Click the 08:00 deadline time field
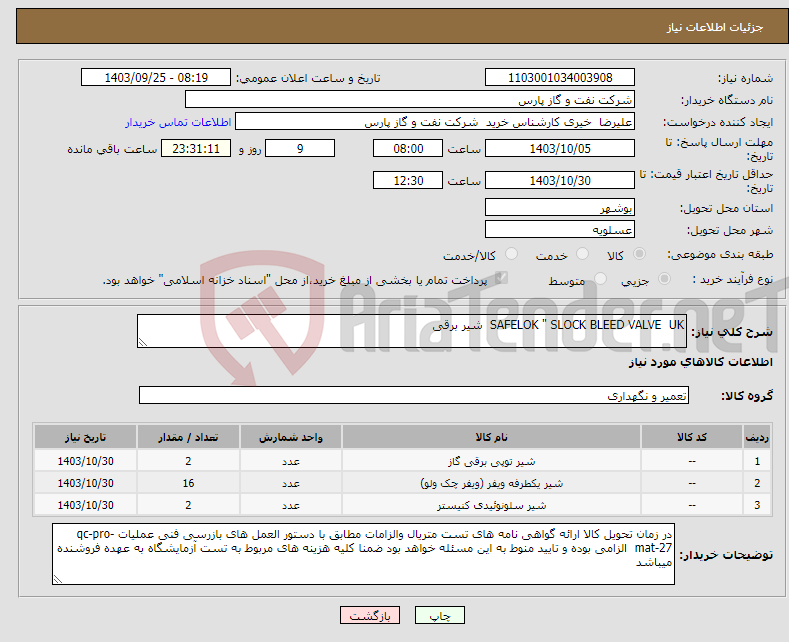789x642 pixels. tap(408, 148)
